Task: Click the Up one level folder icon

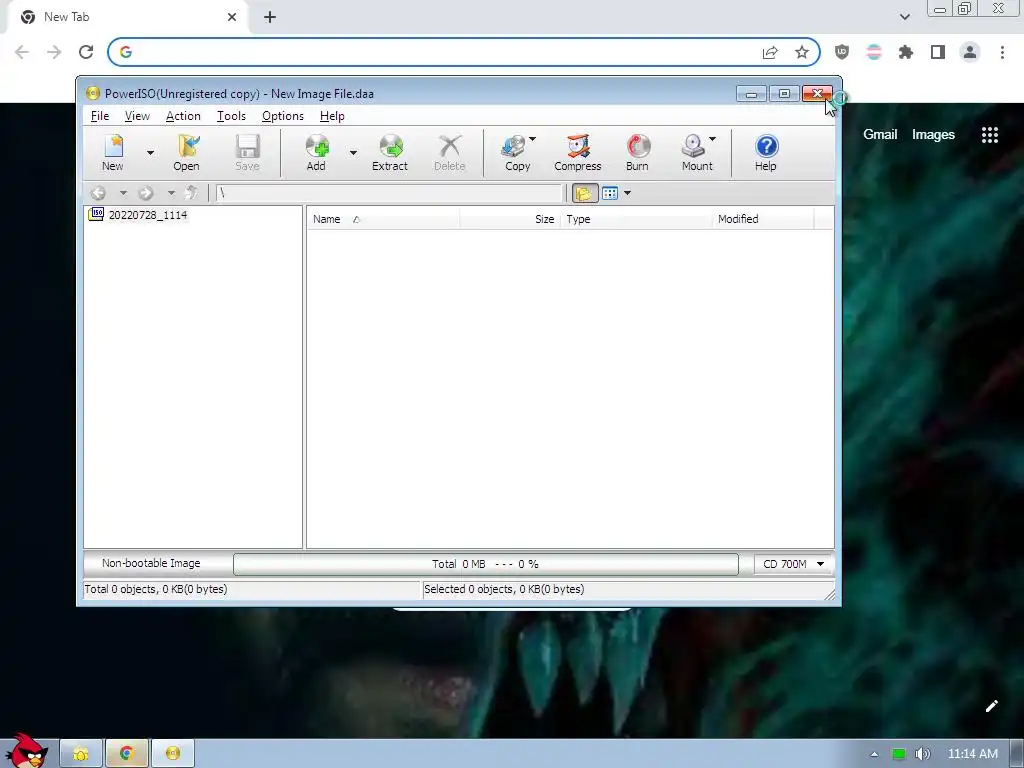Action: pos(191,193)
